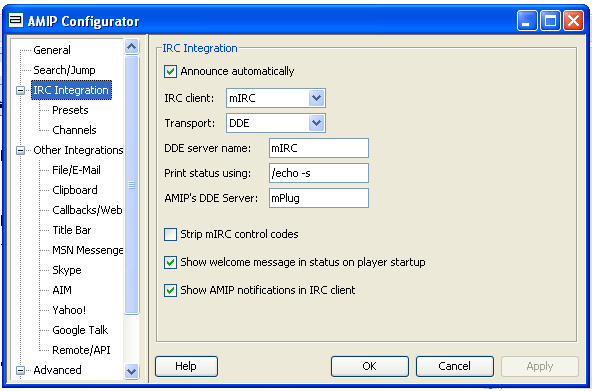Open the AIM settings page
The image size is (594, 391).
click(62, 290)
